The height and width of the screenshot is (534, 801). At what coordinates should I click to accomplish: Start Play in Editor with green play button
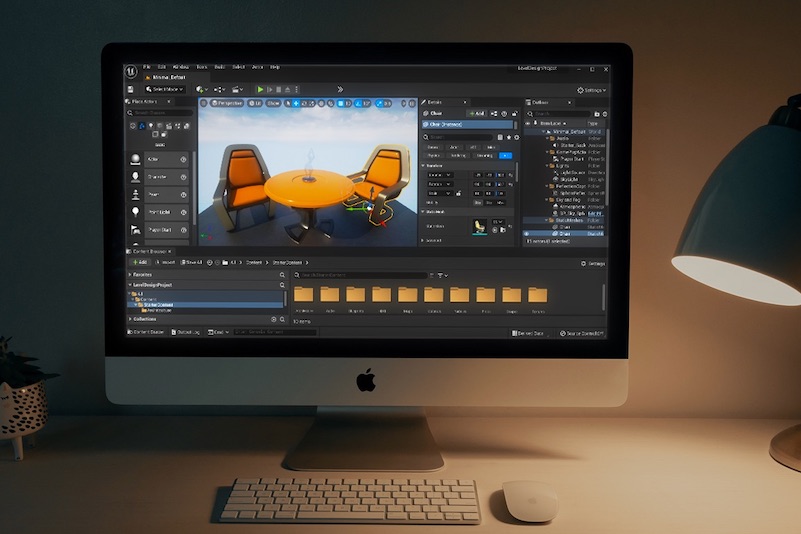260,89
